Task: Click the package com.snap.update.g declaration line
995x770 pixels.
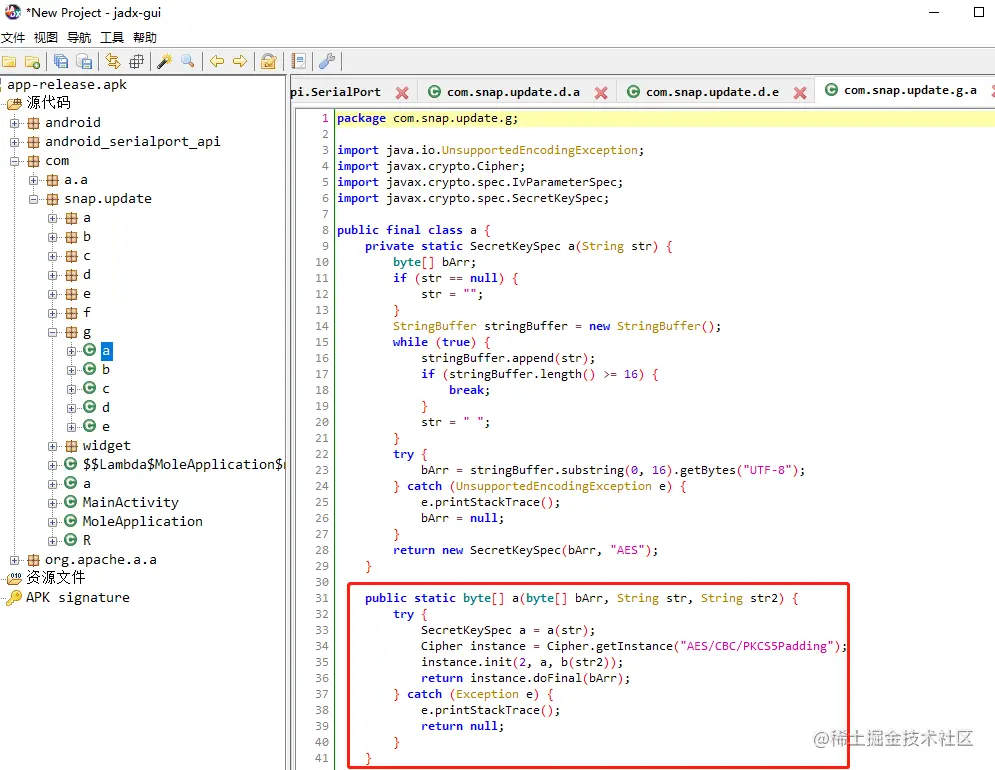Action: pos(664,118)
